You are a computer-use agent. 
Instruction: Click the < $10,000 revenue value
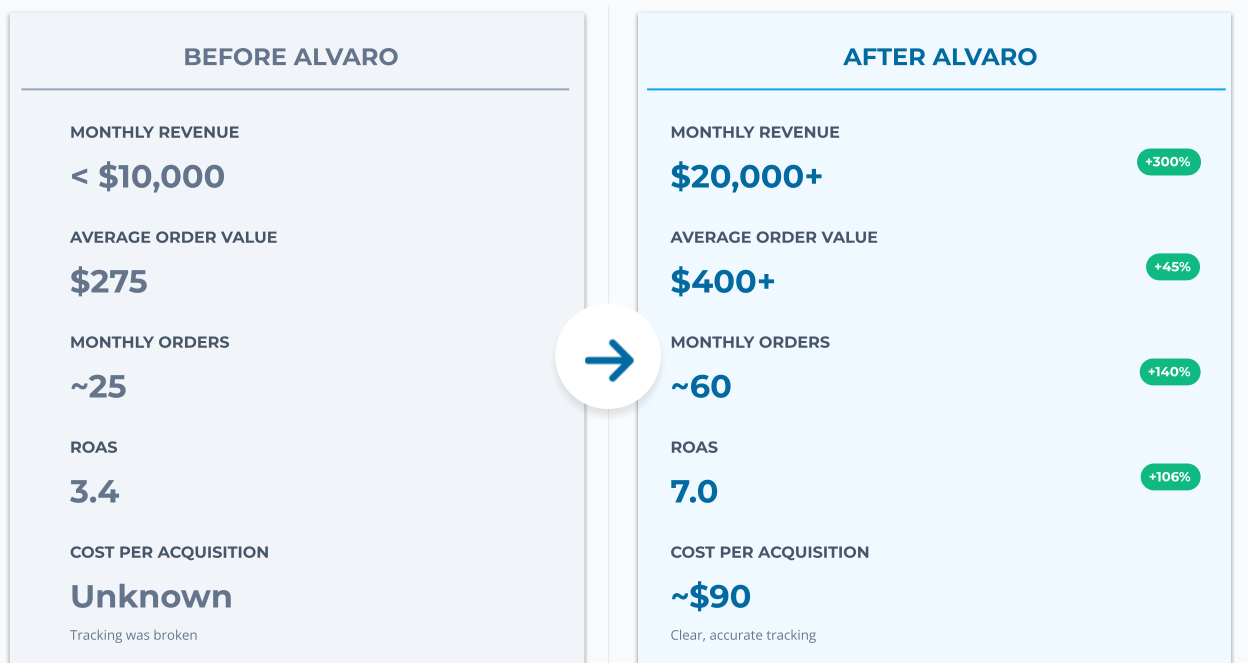click(148, 177)
